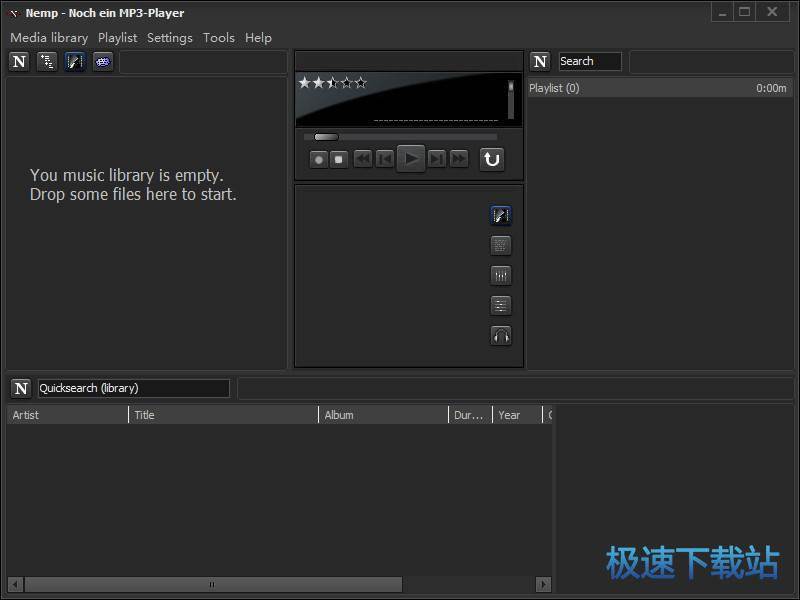Open the headphones icon in the side panel
This screenshot has height=600, width=800.
[x=501, y=336]
